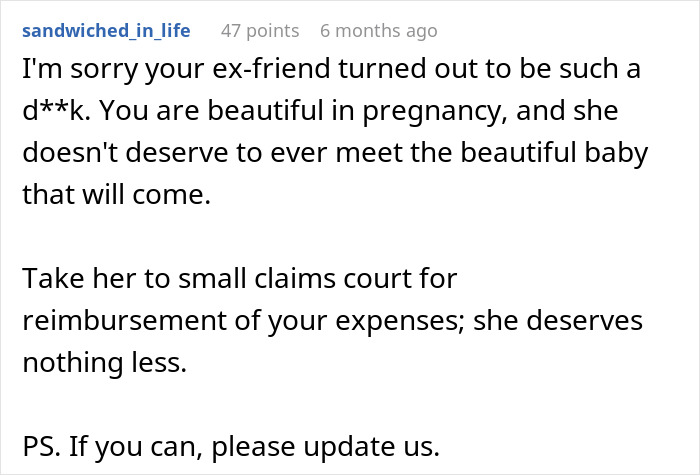Click the words "Take her"
The image size is (700, 475).
coord(69,280)
